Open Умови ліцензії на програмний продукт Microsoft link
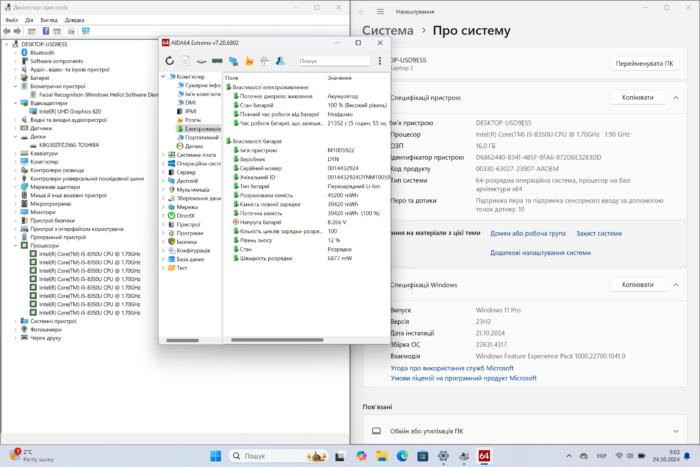The image size is (700, 467). 463,378
